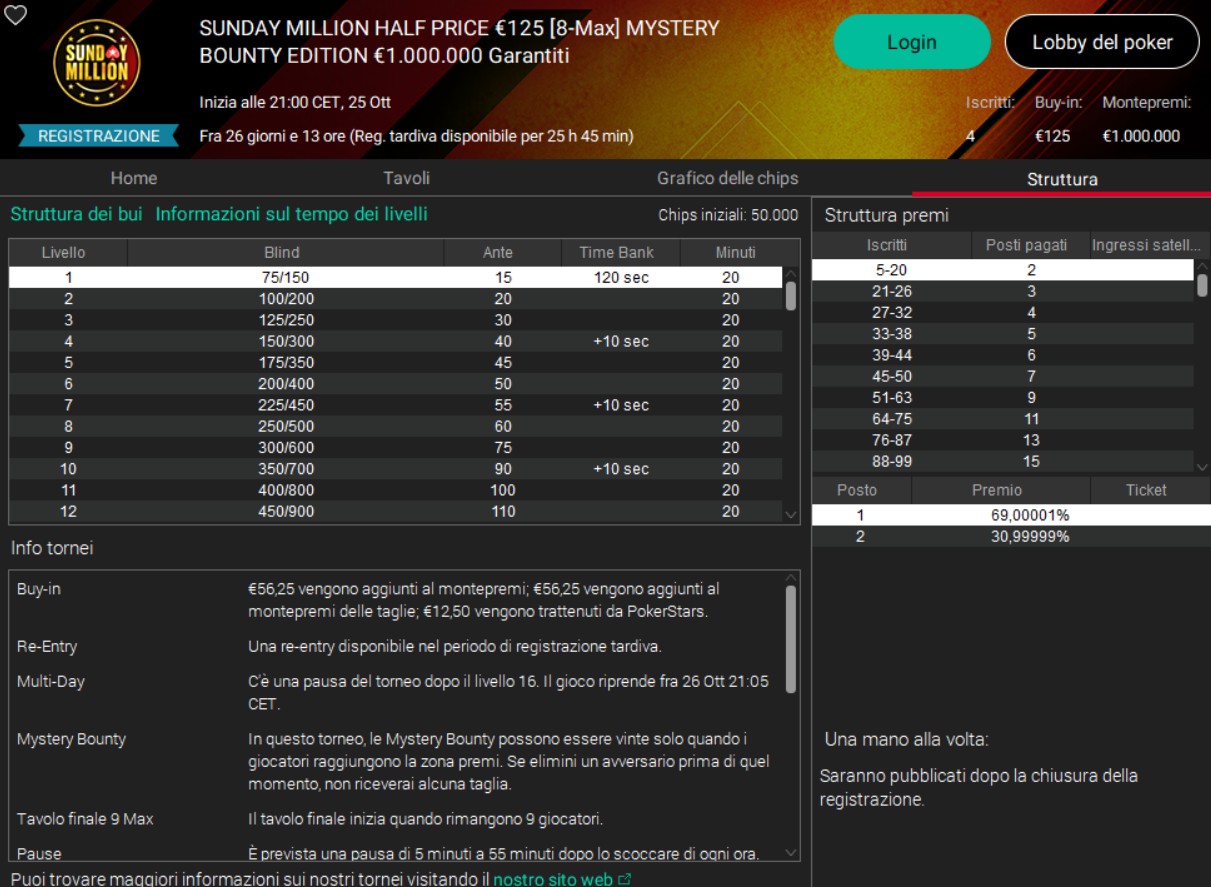Image resolution: width=1211 pixels, height=887 pixels.
Task: Switch to the Tavoli tab
Action: tap(406, 178)
